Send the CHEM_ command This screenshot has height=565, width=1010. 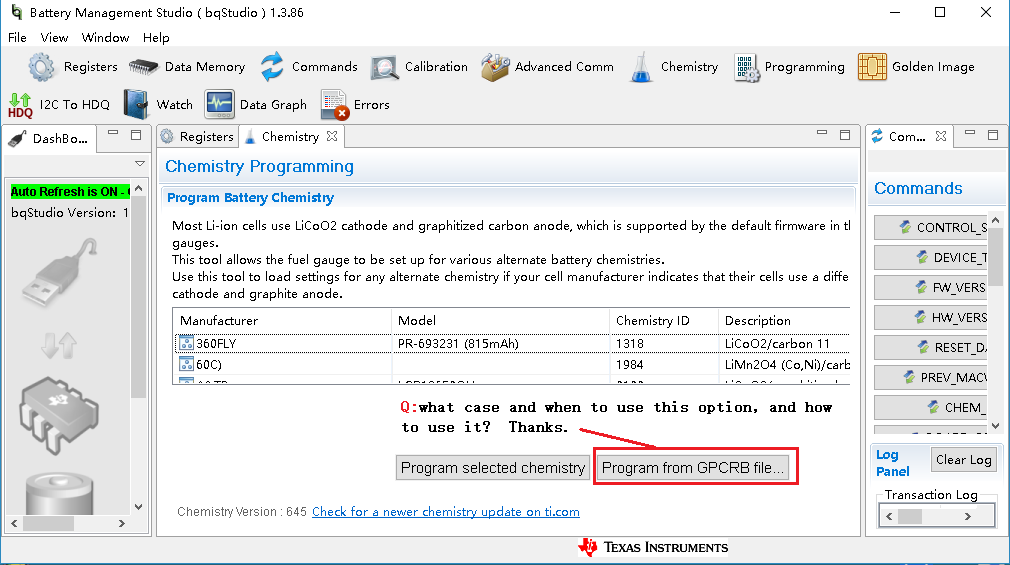(931, 407)
